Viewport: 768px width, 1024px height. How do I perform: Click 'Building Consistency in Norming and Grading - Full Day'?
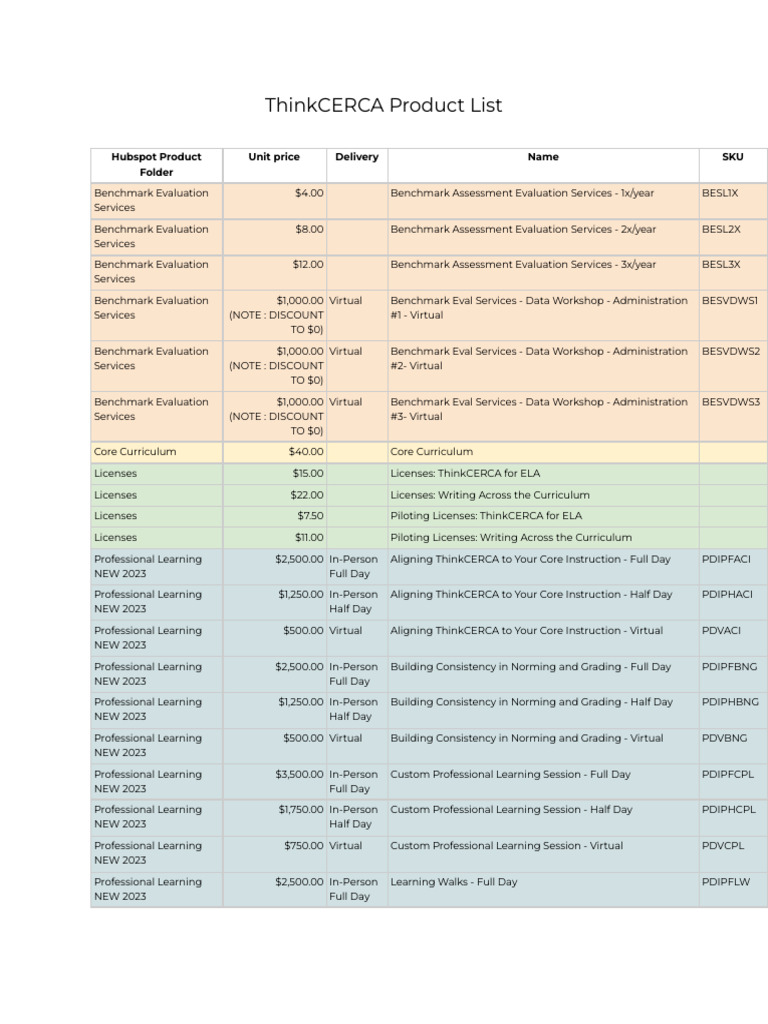(530, 667)
